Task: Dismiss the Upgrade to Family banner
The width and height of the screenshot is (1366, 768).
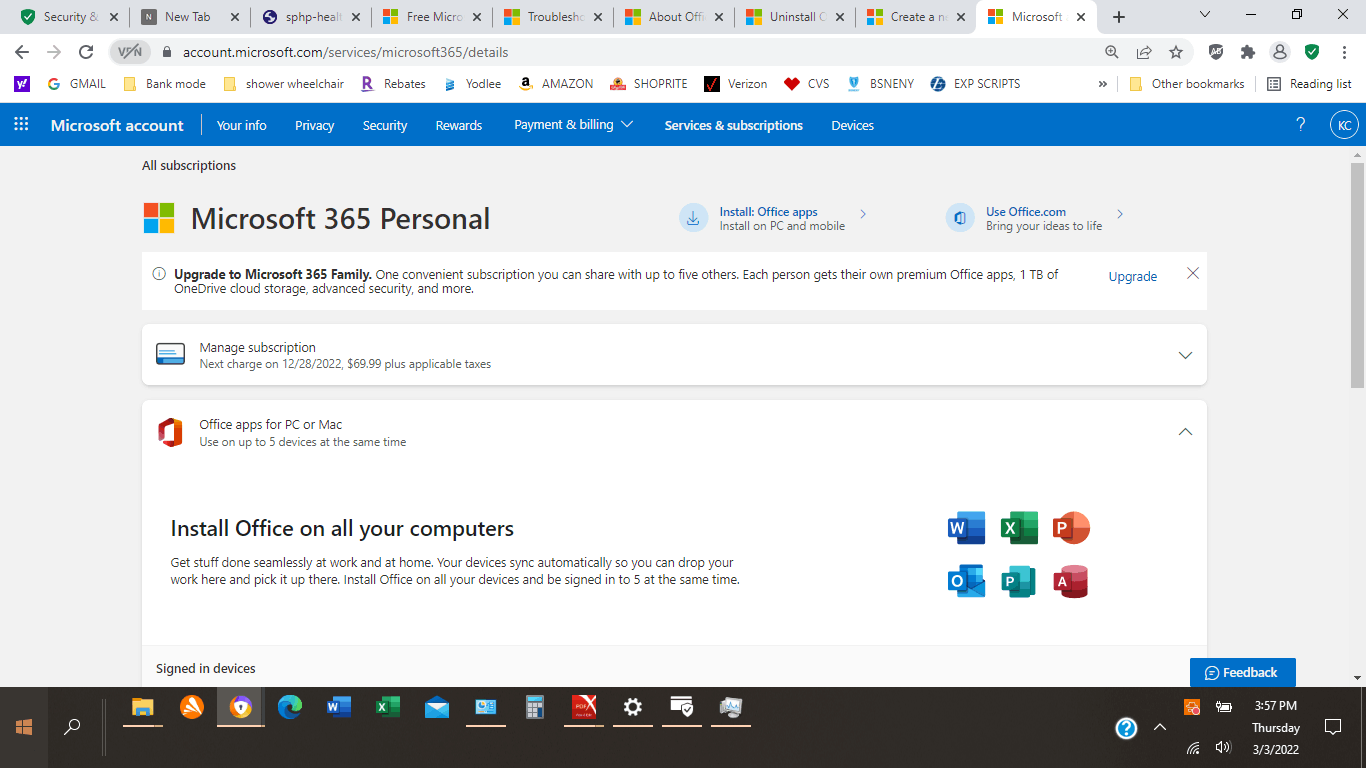Action: [x=1193, y=273]
